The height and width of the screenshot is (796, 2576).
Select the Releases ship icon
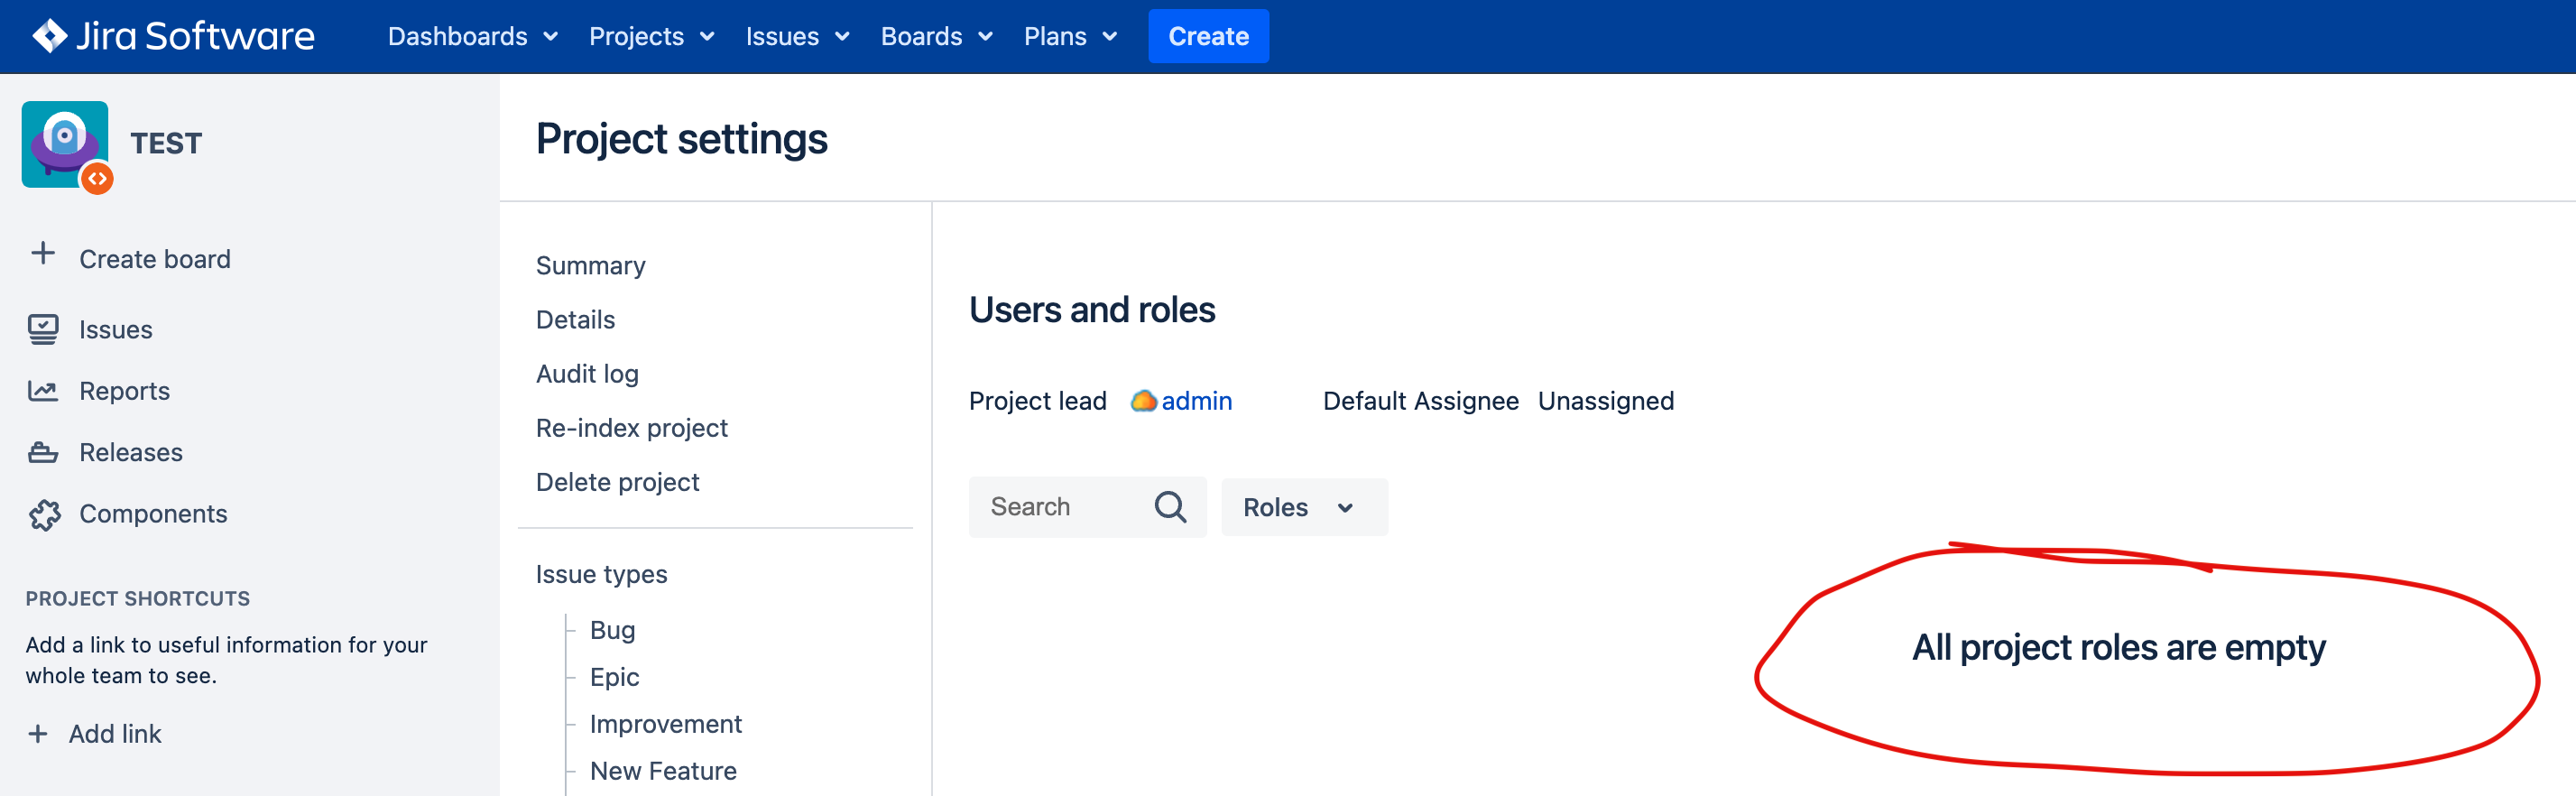coord(43,452)
